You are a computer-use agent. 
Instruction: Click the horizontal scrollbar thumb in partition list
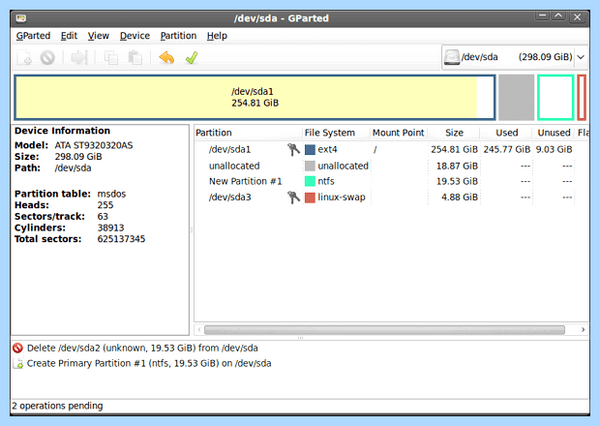click(x=384, y=330)
